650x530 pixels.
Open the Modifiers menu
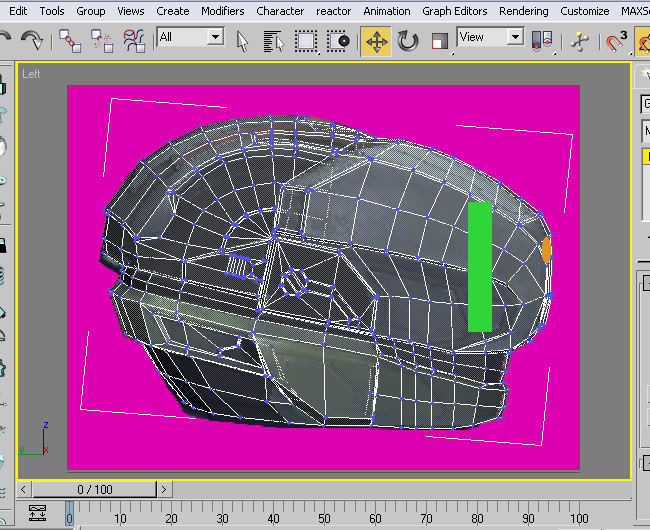(223, 11)
